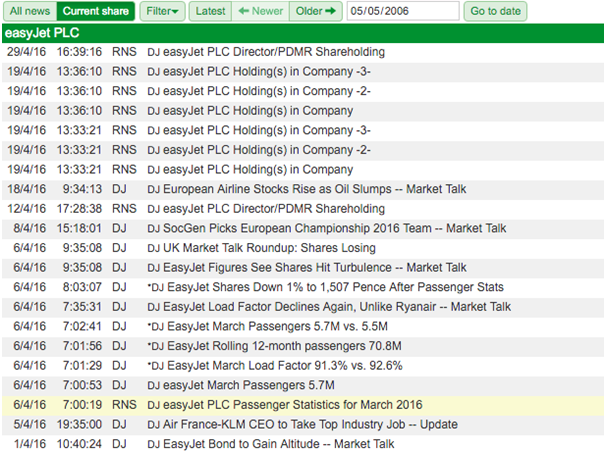Open 13:36:10 Holding(s) in Company -2- story
The image size is (606, 453).
pyautogui.click(x=259, y=91)
